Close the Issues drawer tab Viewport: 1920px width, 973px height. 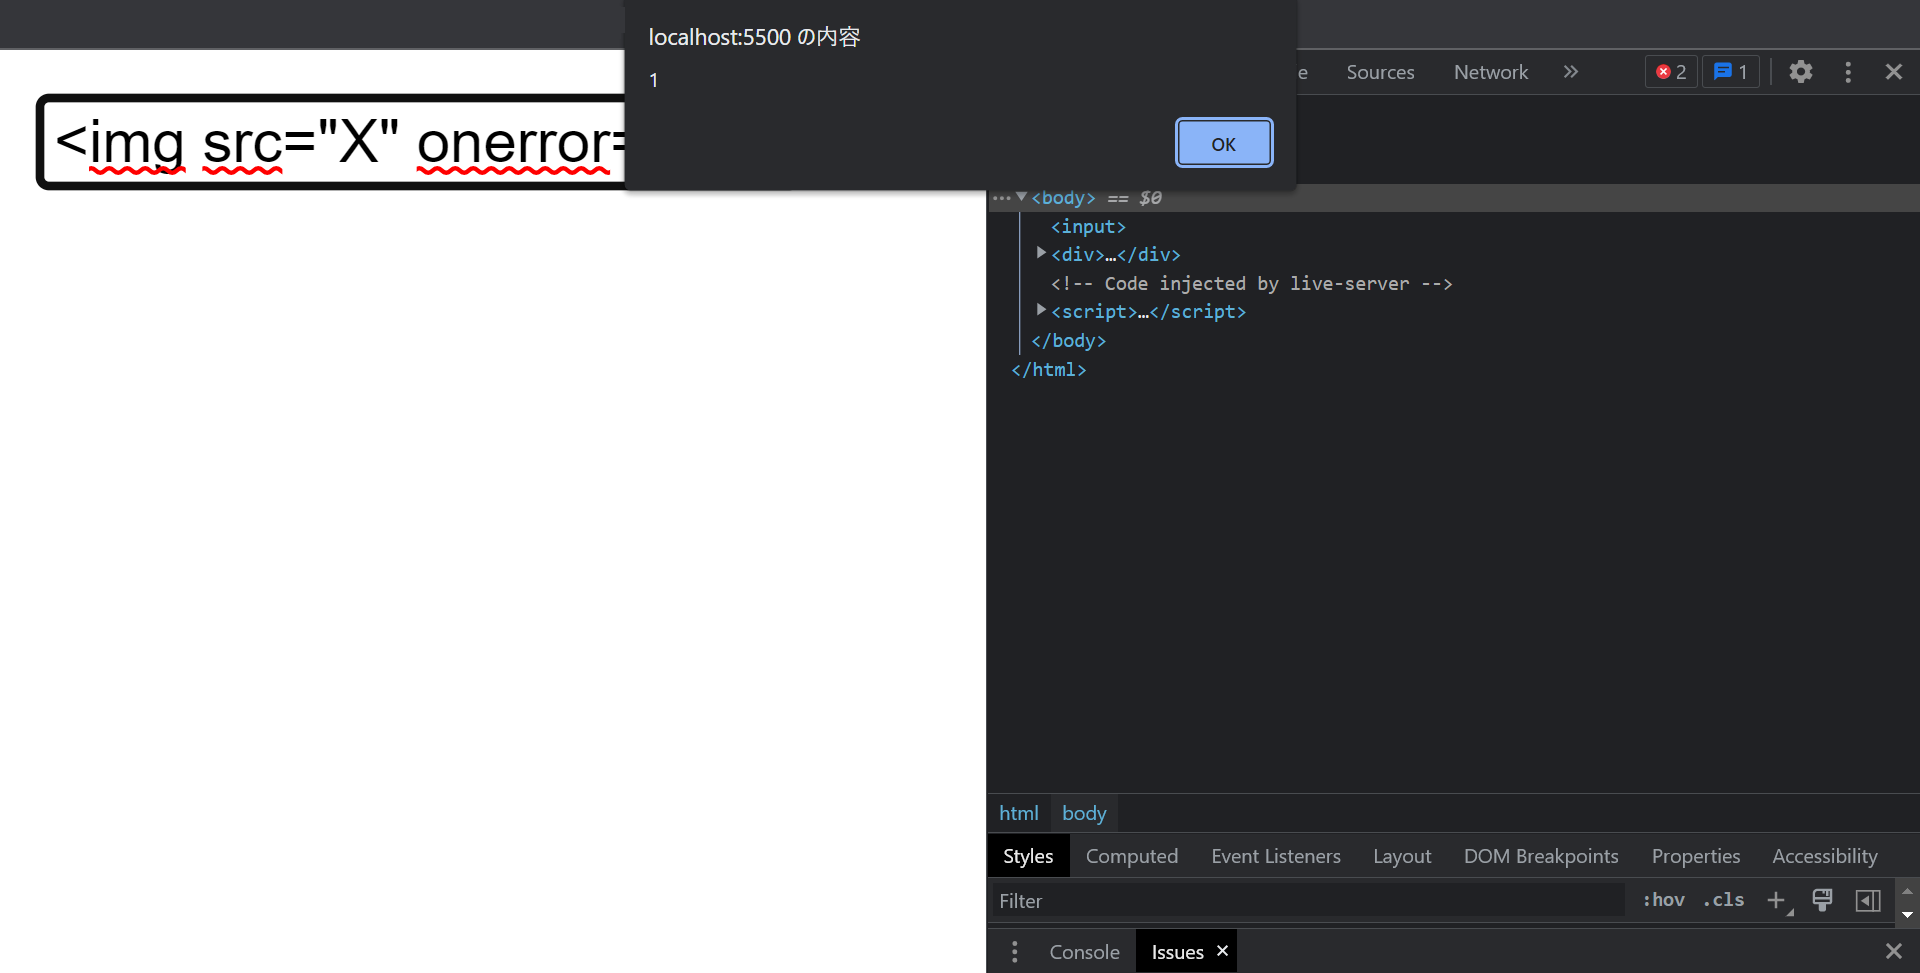point(1222,951)
